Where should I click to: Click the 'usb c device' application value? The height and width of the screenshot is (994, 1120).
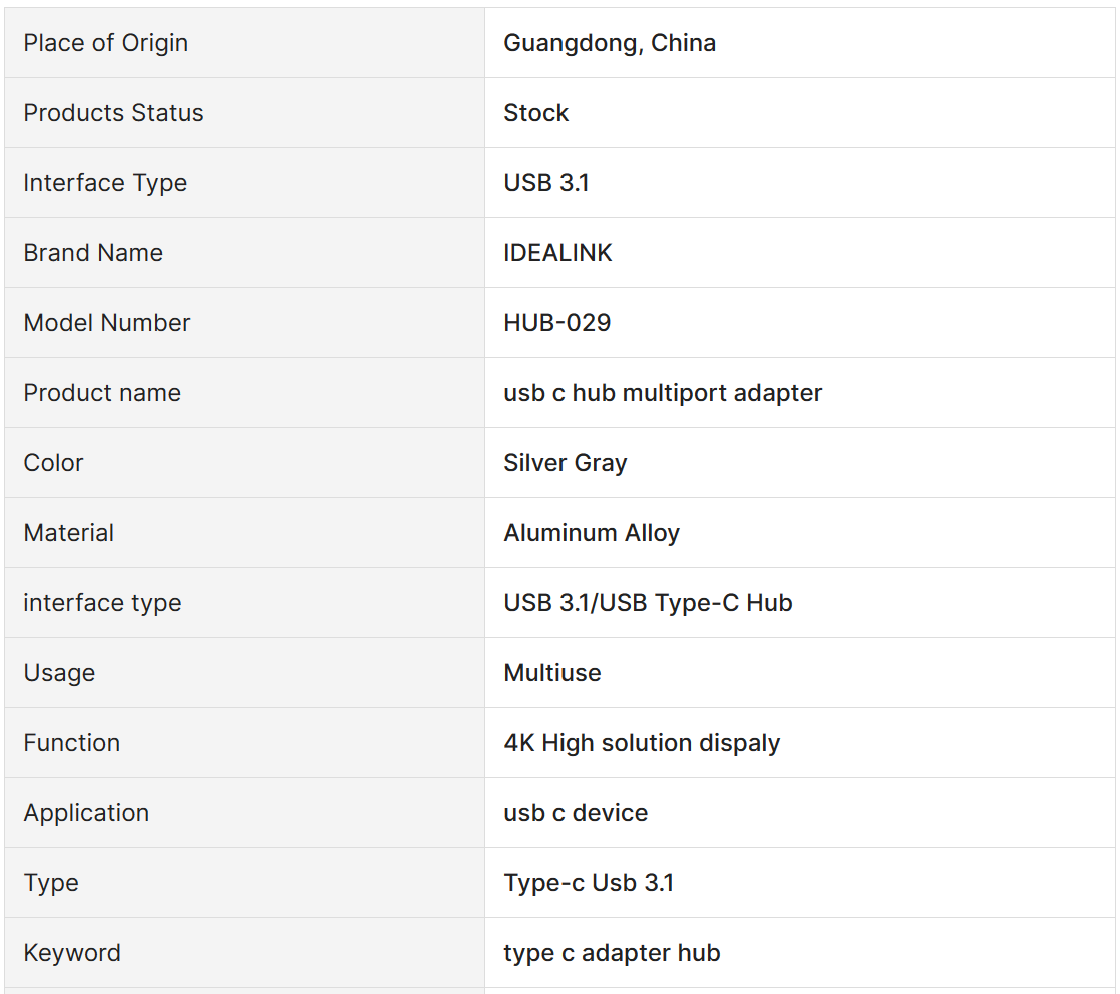tap(575, 813)
